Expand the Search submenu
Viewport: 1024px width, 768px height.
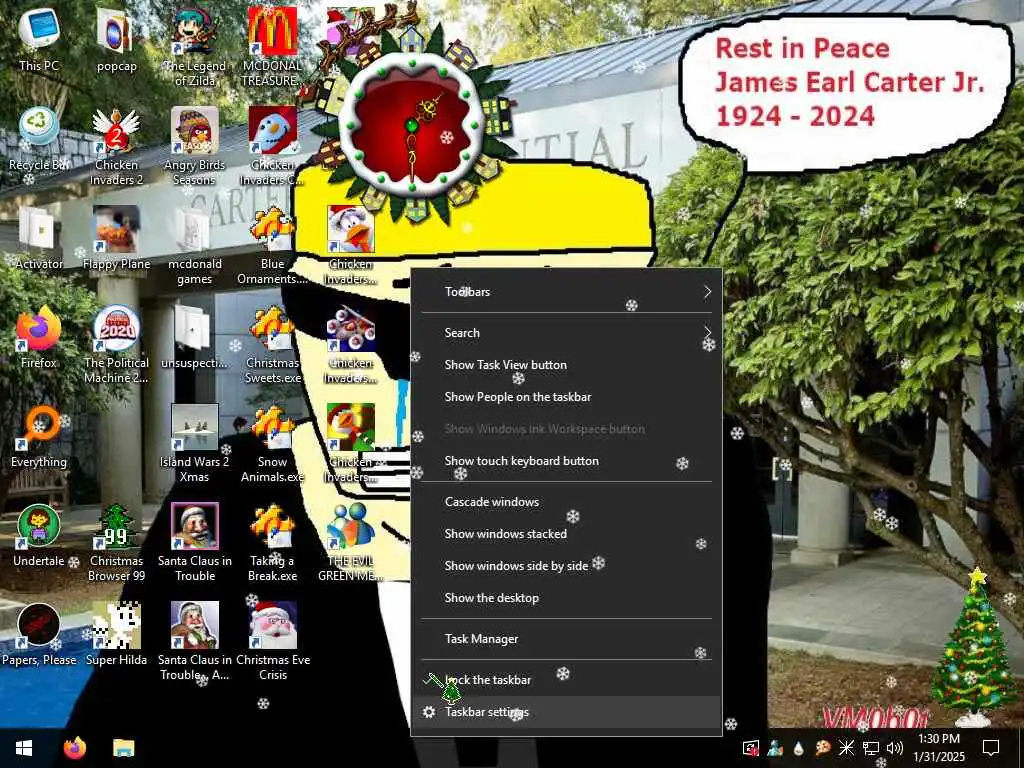click(566, 333)
